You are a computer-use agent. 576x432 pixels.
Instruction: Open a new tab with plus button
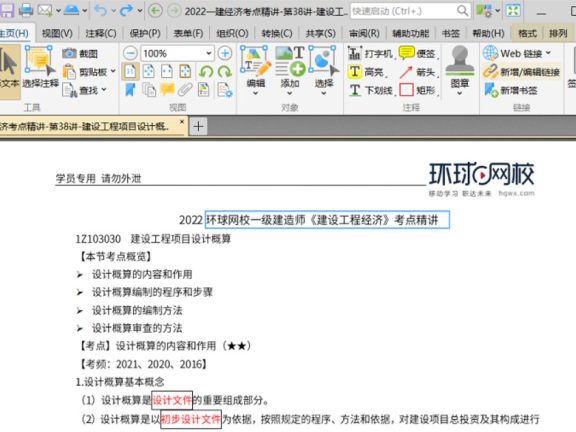click(x=198, y=126)
